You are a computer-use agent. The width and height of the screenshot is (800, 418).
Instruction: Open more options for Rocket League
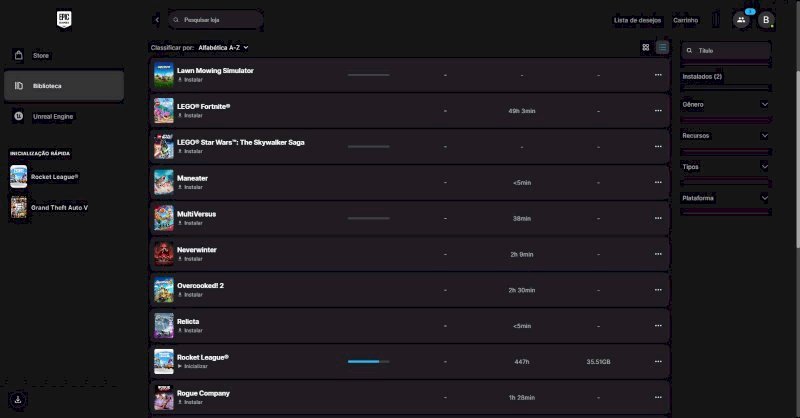click(658, 361)
